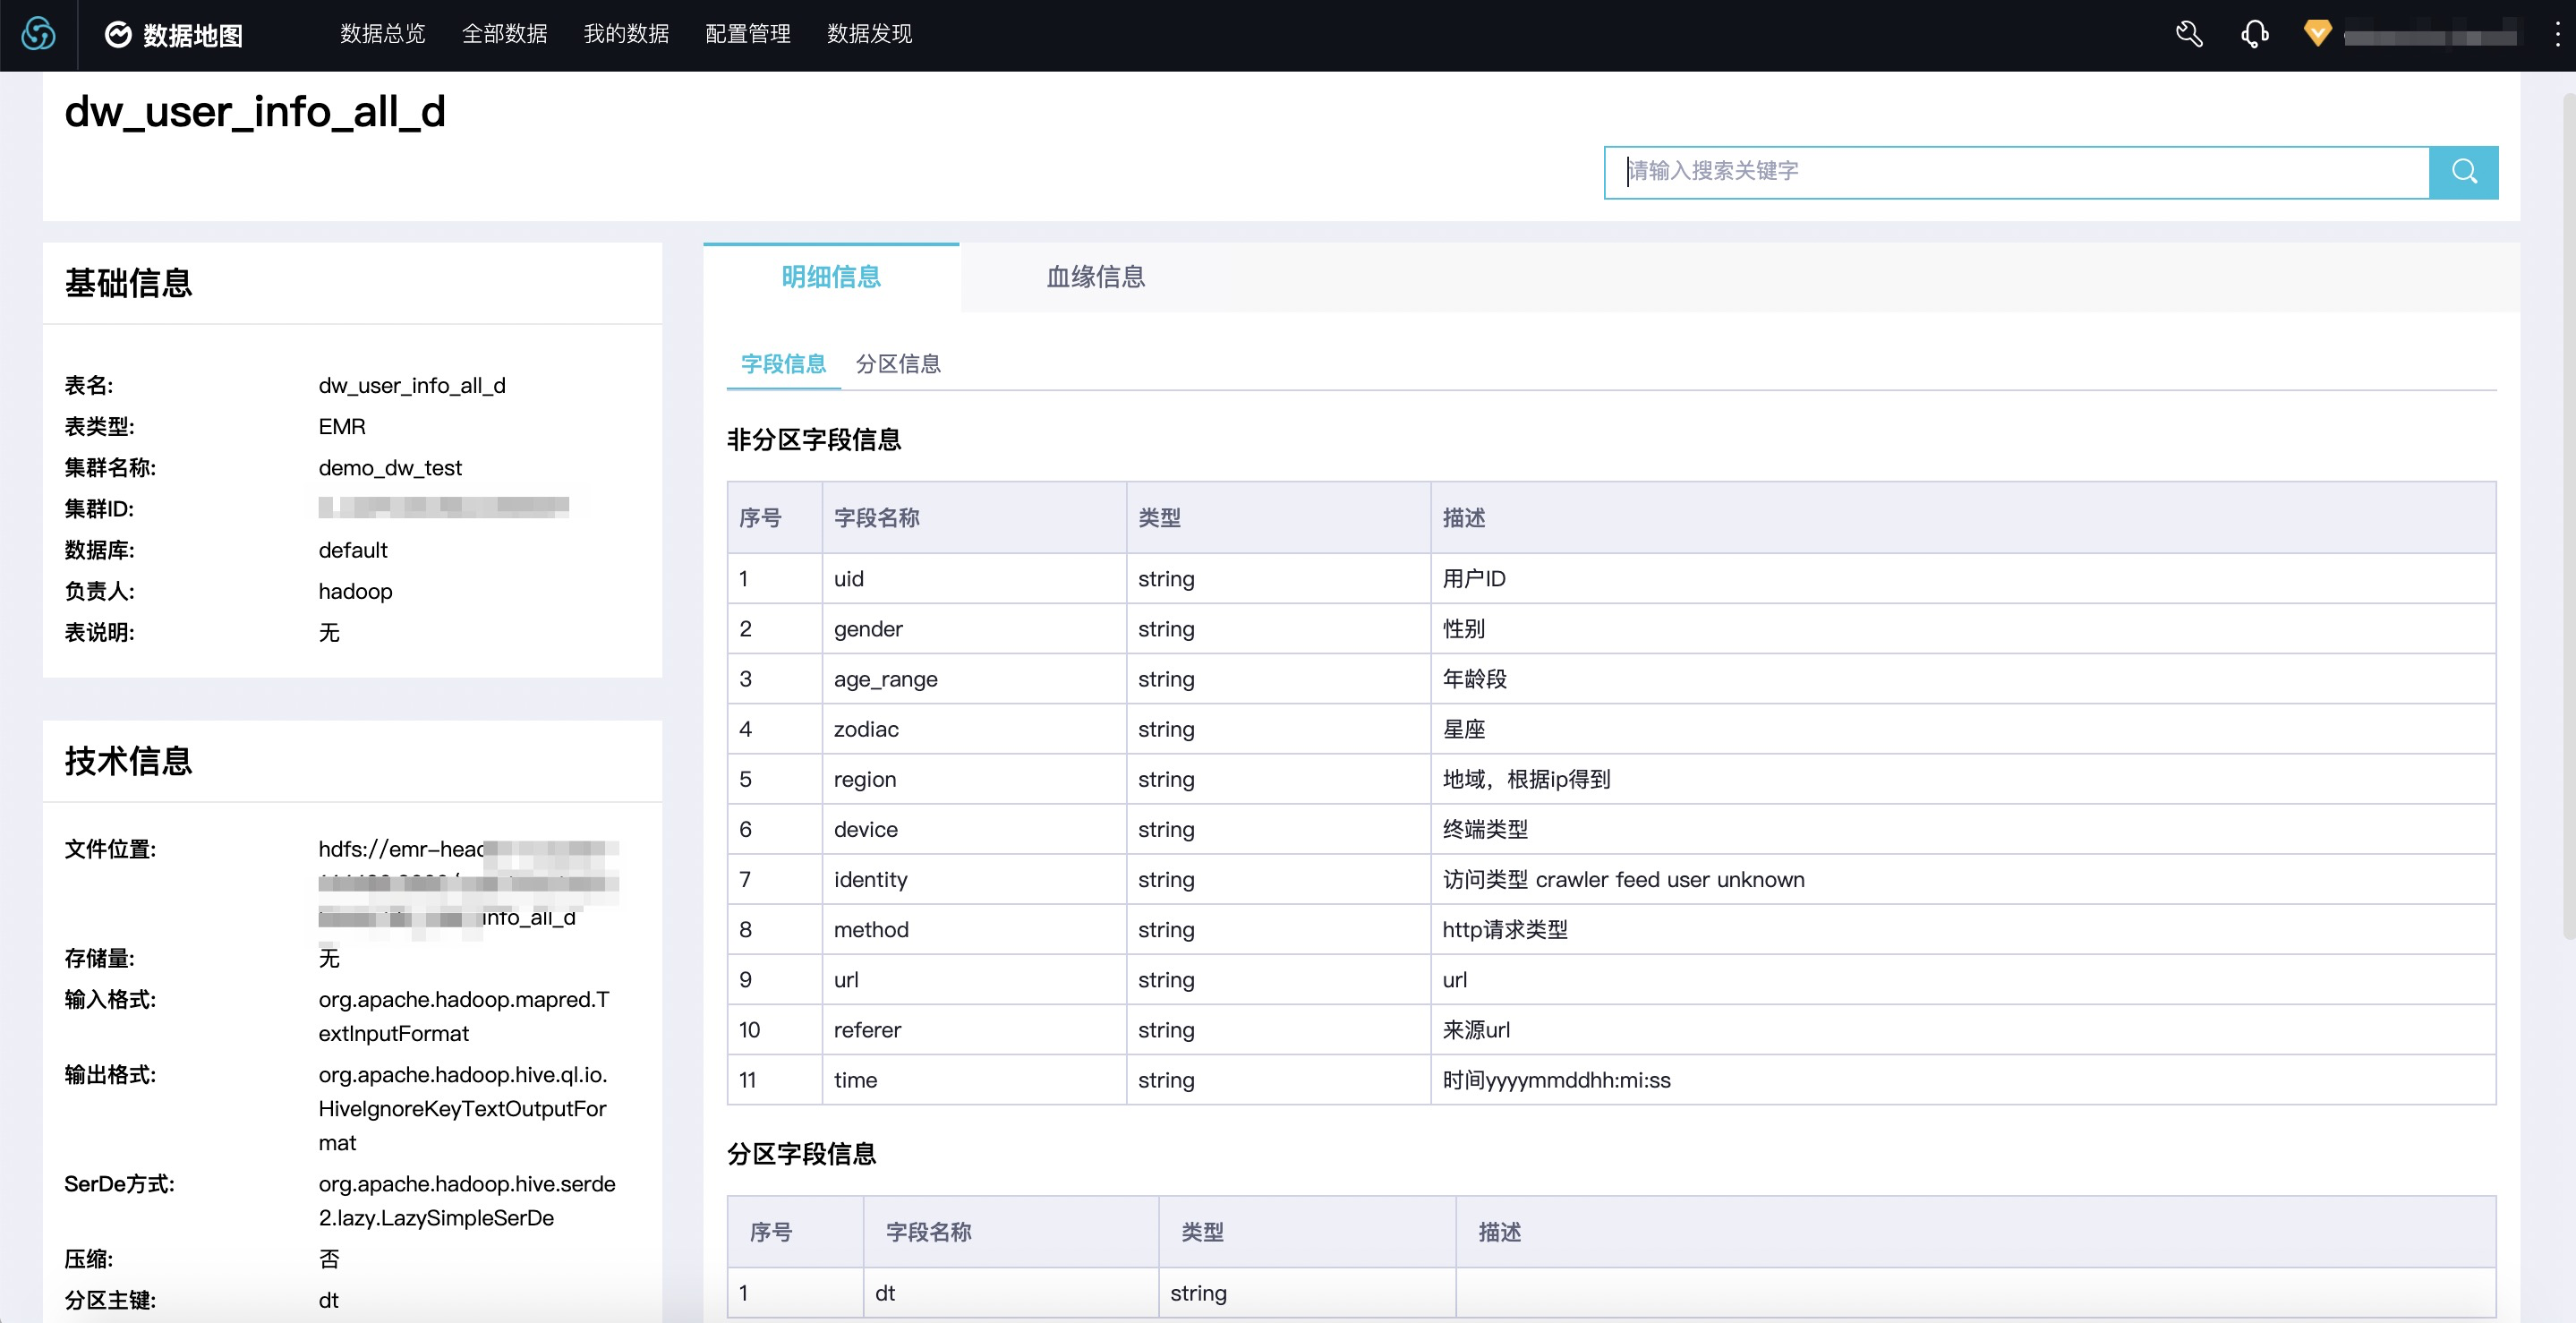The width and height of the screenshot is (2576, 1323).
Task: Click the dt partition field cell
Action: point(1011,1293)
